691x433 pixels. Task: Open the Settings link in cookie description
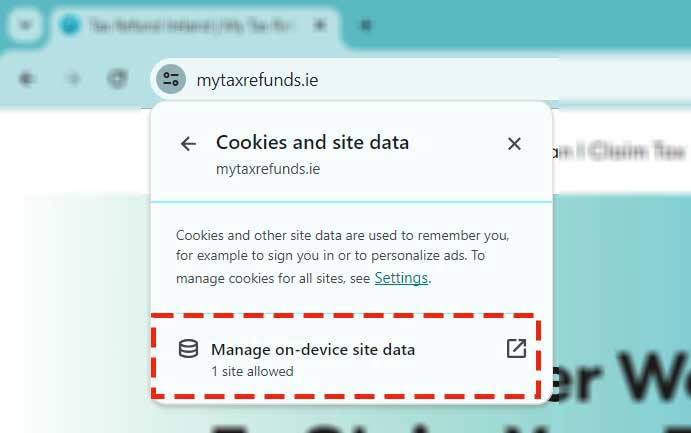(x=401, y=278)
